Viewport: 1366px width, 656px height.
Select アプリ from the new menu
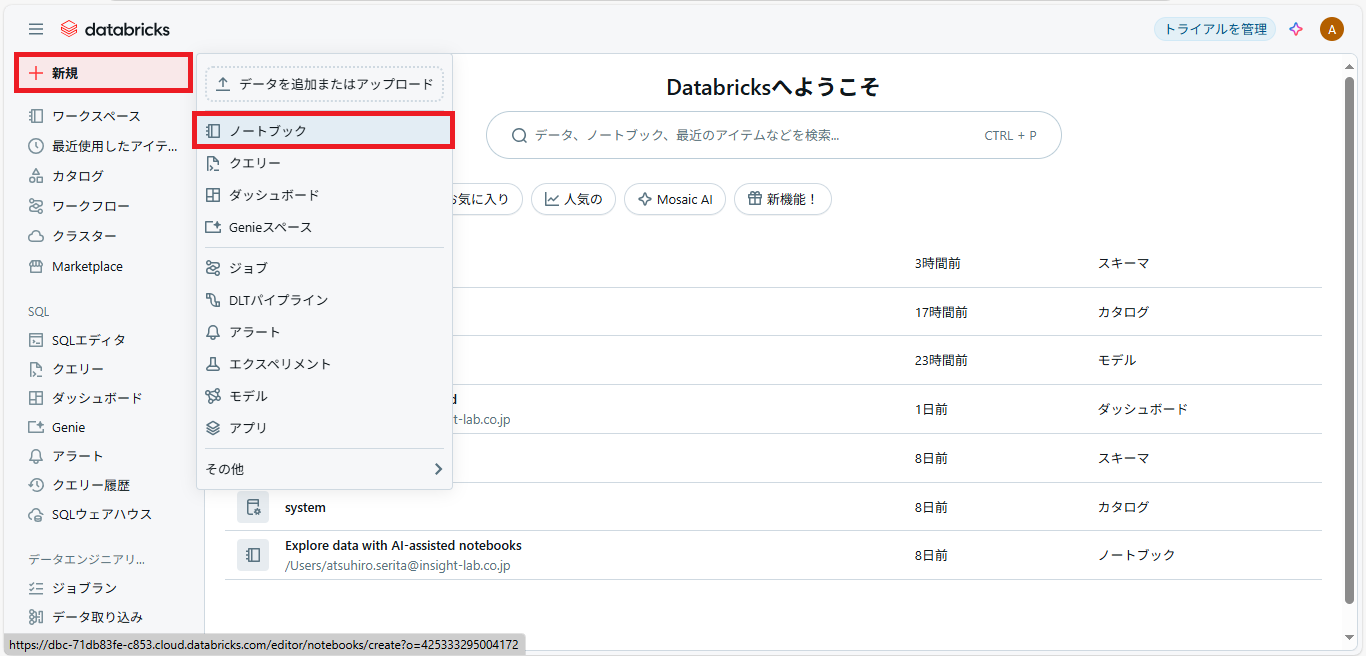pyautogui.click(x=324, y=428)
